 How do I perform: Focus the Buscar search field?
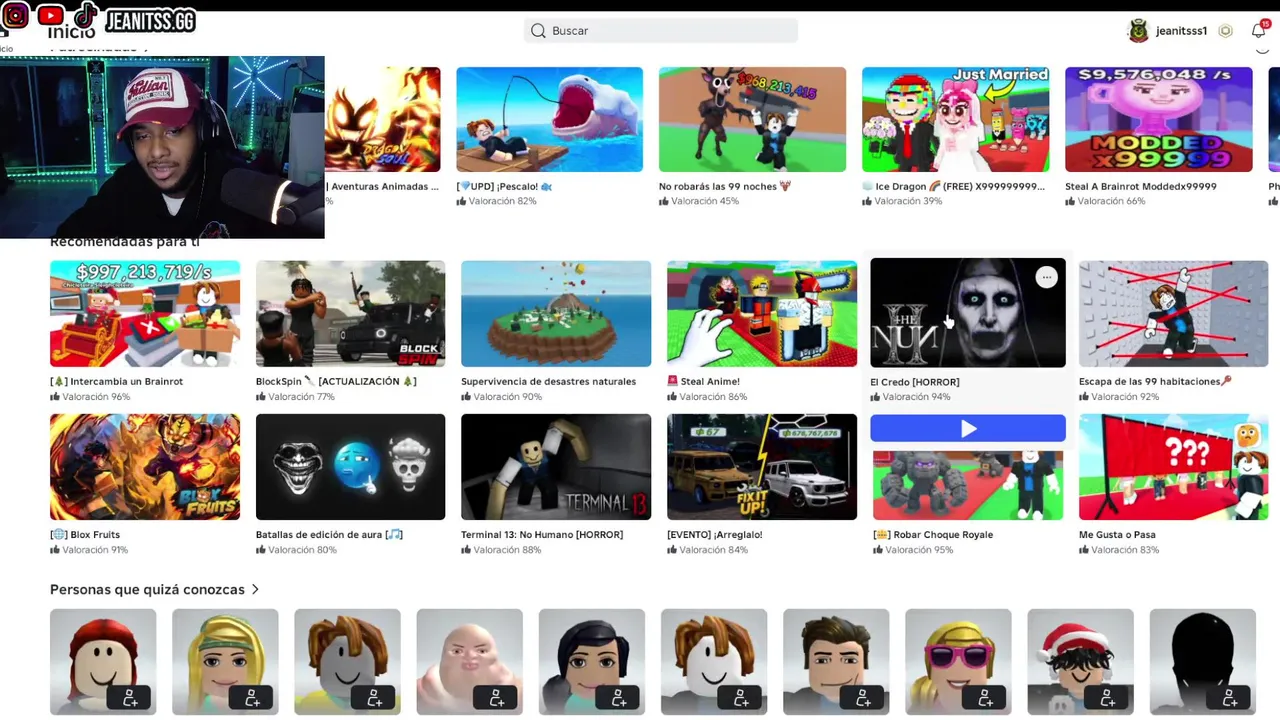coord(661,31)
